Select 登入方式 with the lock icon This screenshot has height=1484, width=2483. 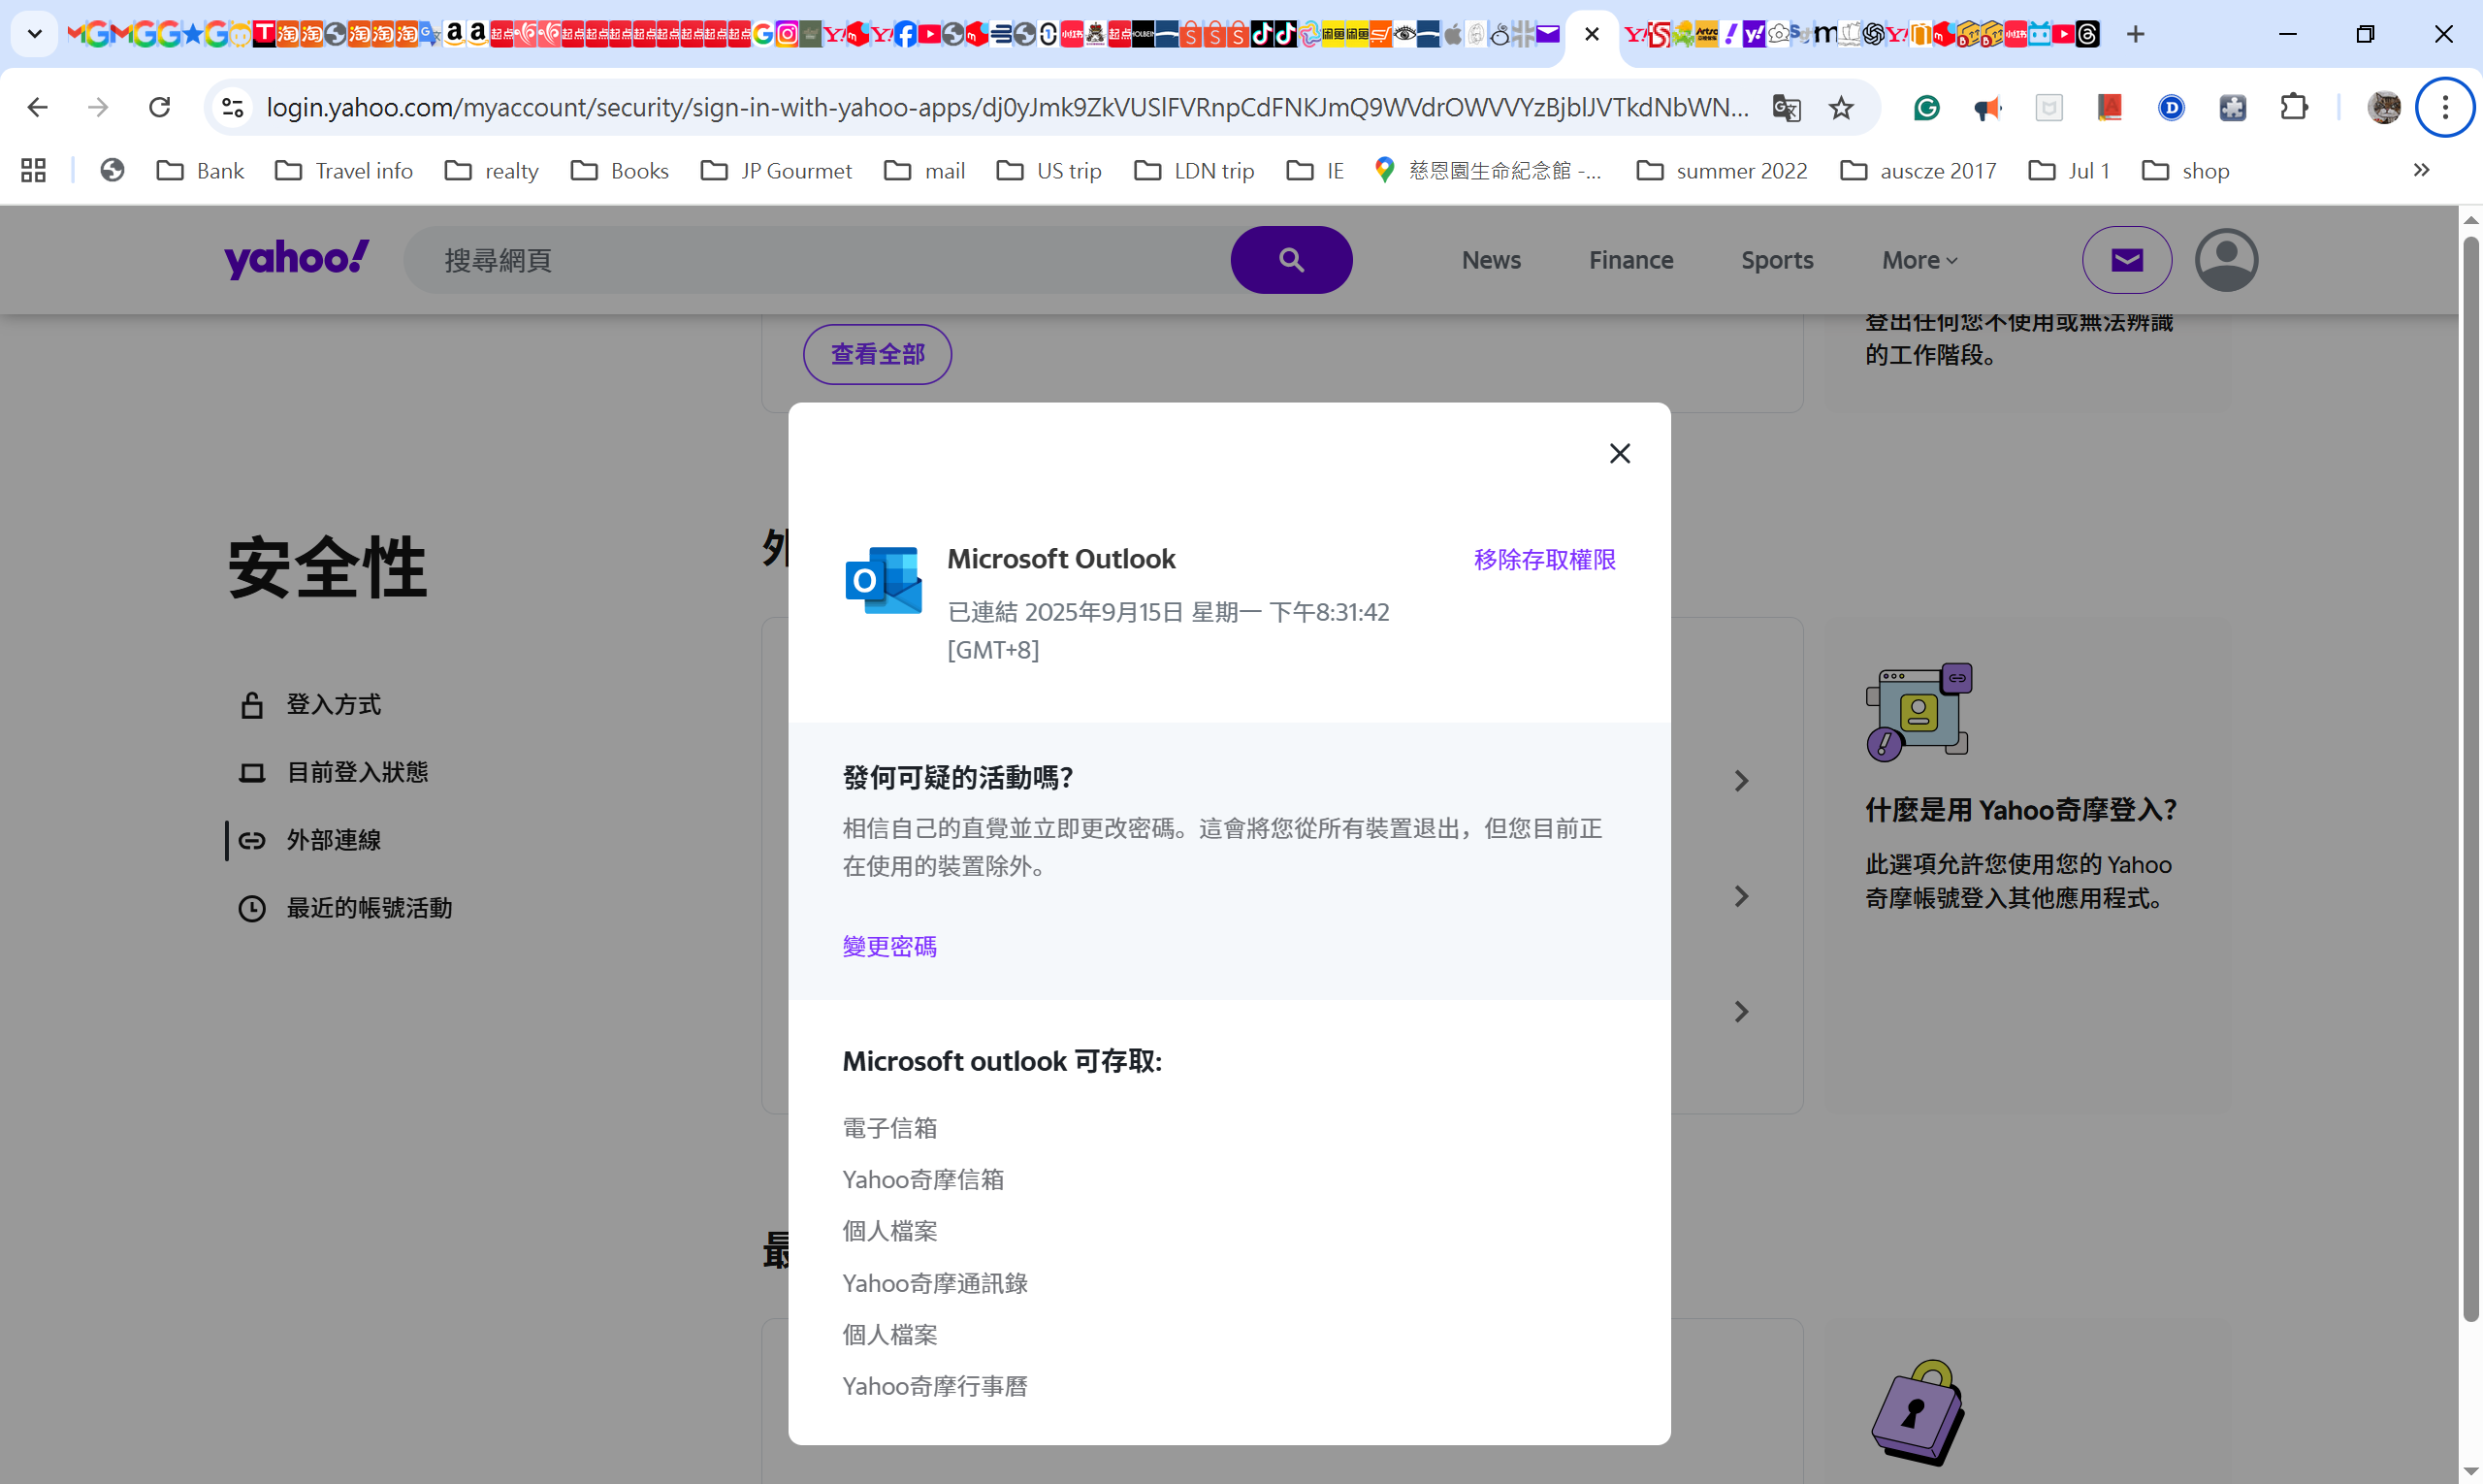(x=333, y=704)
